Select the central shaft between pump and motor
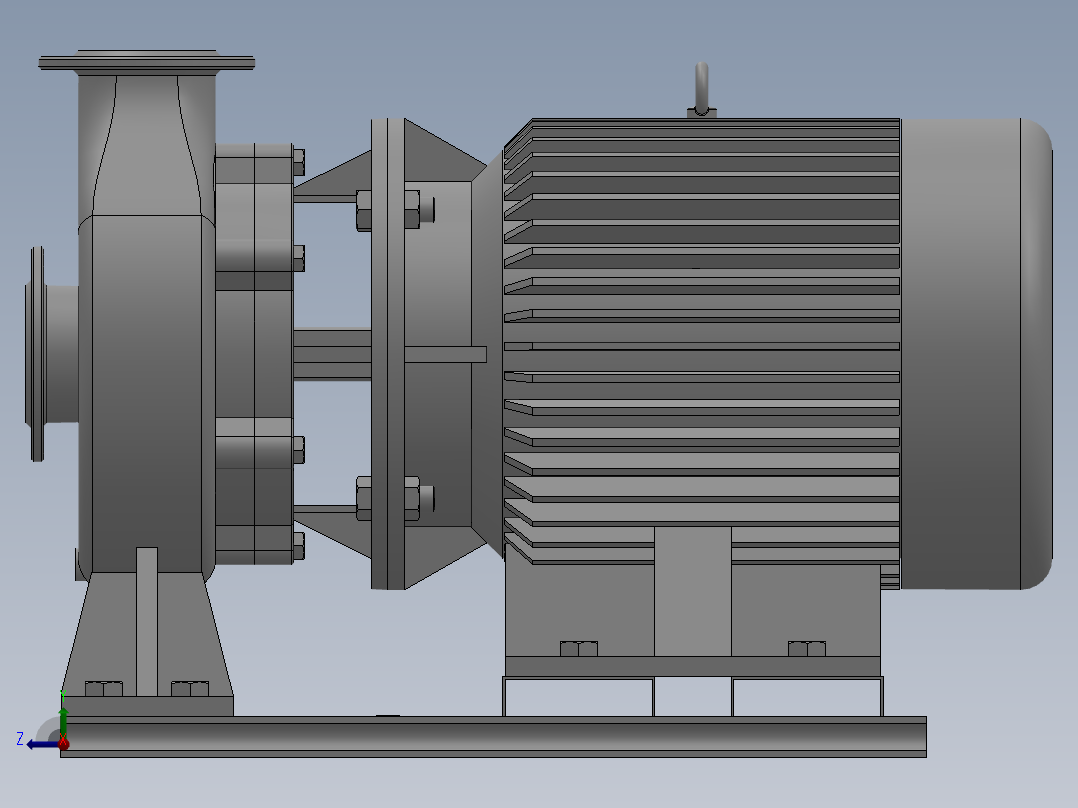The width and height of the screenshot is (1078, 808). (332, 354)
